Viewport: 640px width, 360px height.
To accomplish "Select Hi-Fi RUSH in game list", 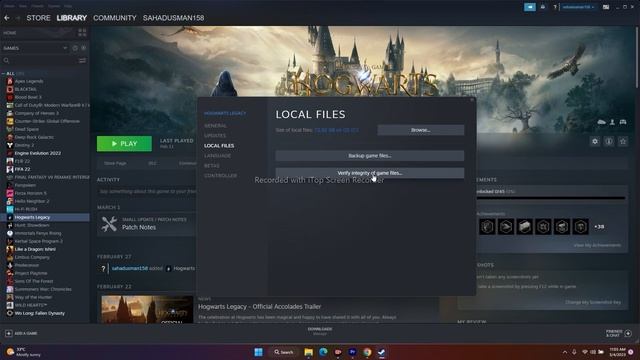I will (26, 209).
